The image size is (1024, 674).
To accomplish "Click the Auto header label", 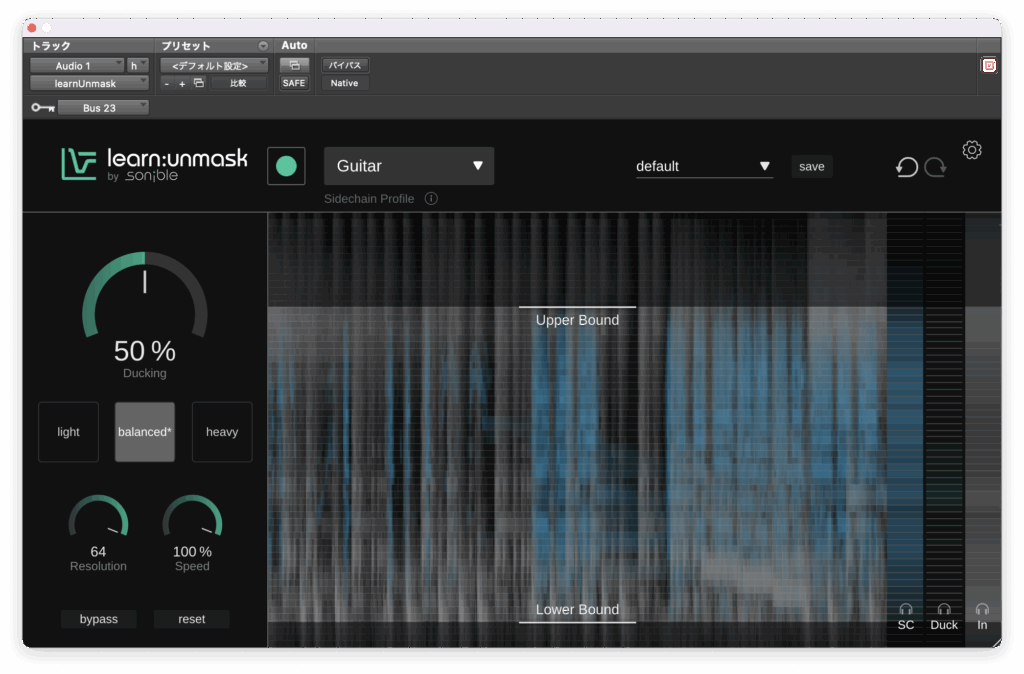I will [294, 45].
